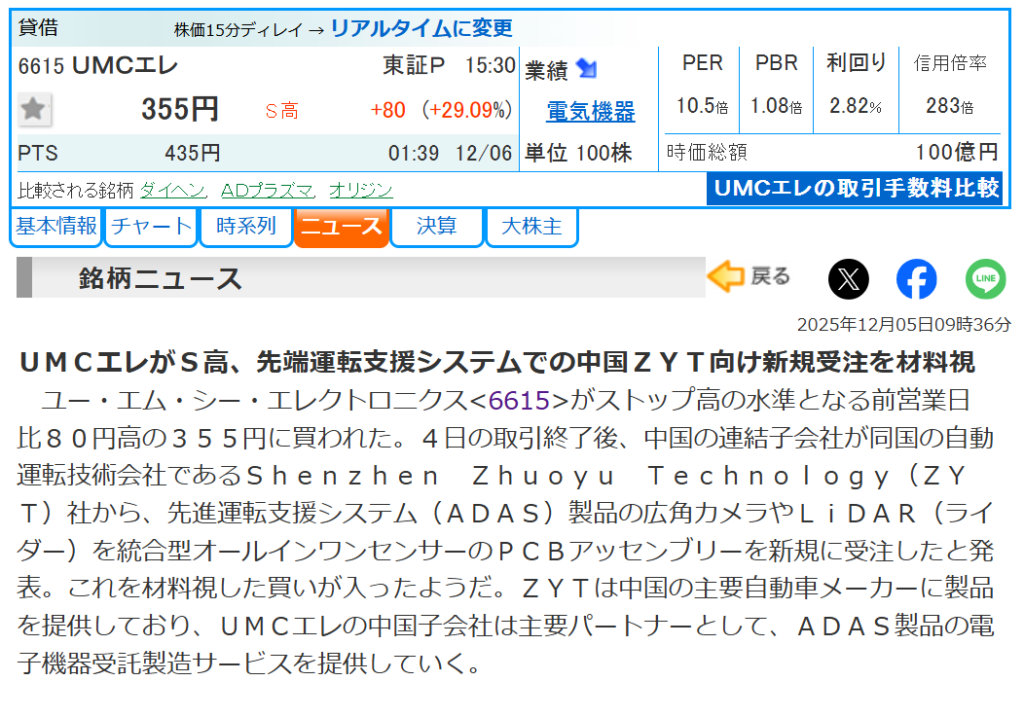Share article on X (Twitter)

click(x=848, y=279)
